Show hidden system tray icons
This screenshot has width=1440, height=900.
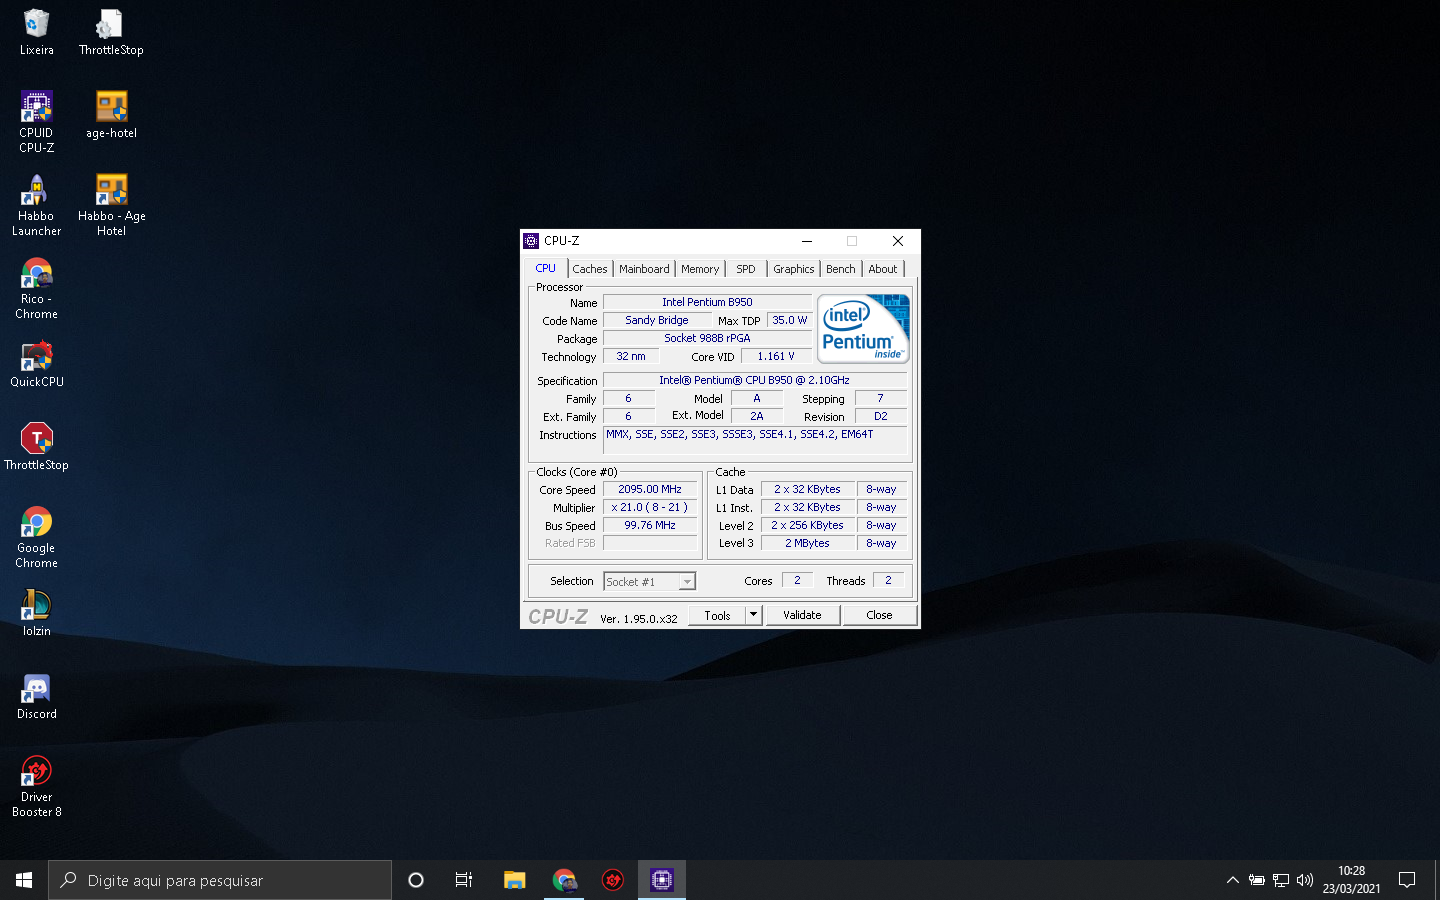coord(1232,880)
